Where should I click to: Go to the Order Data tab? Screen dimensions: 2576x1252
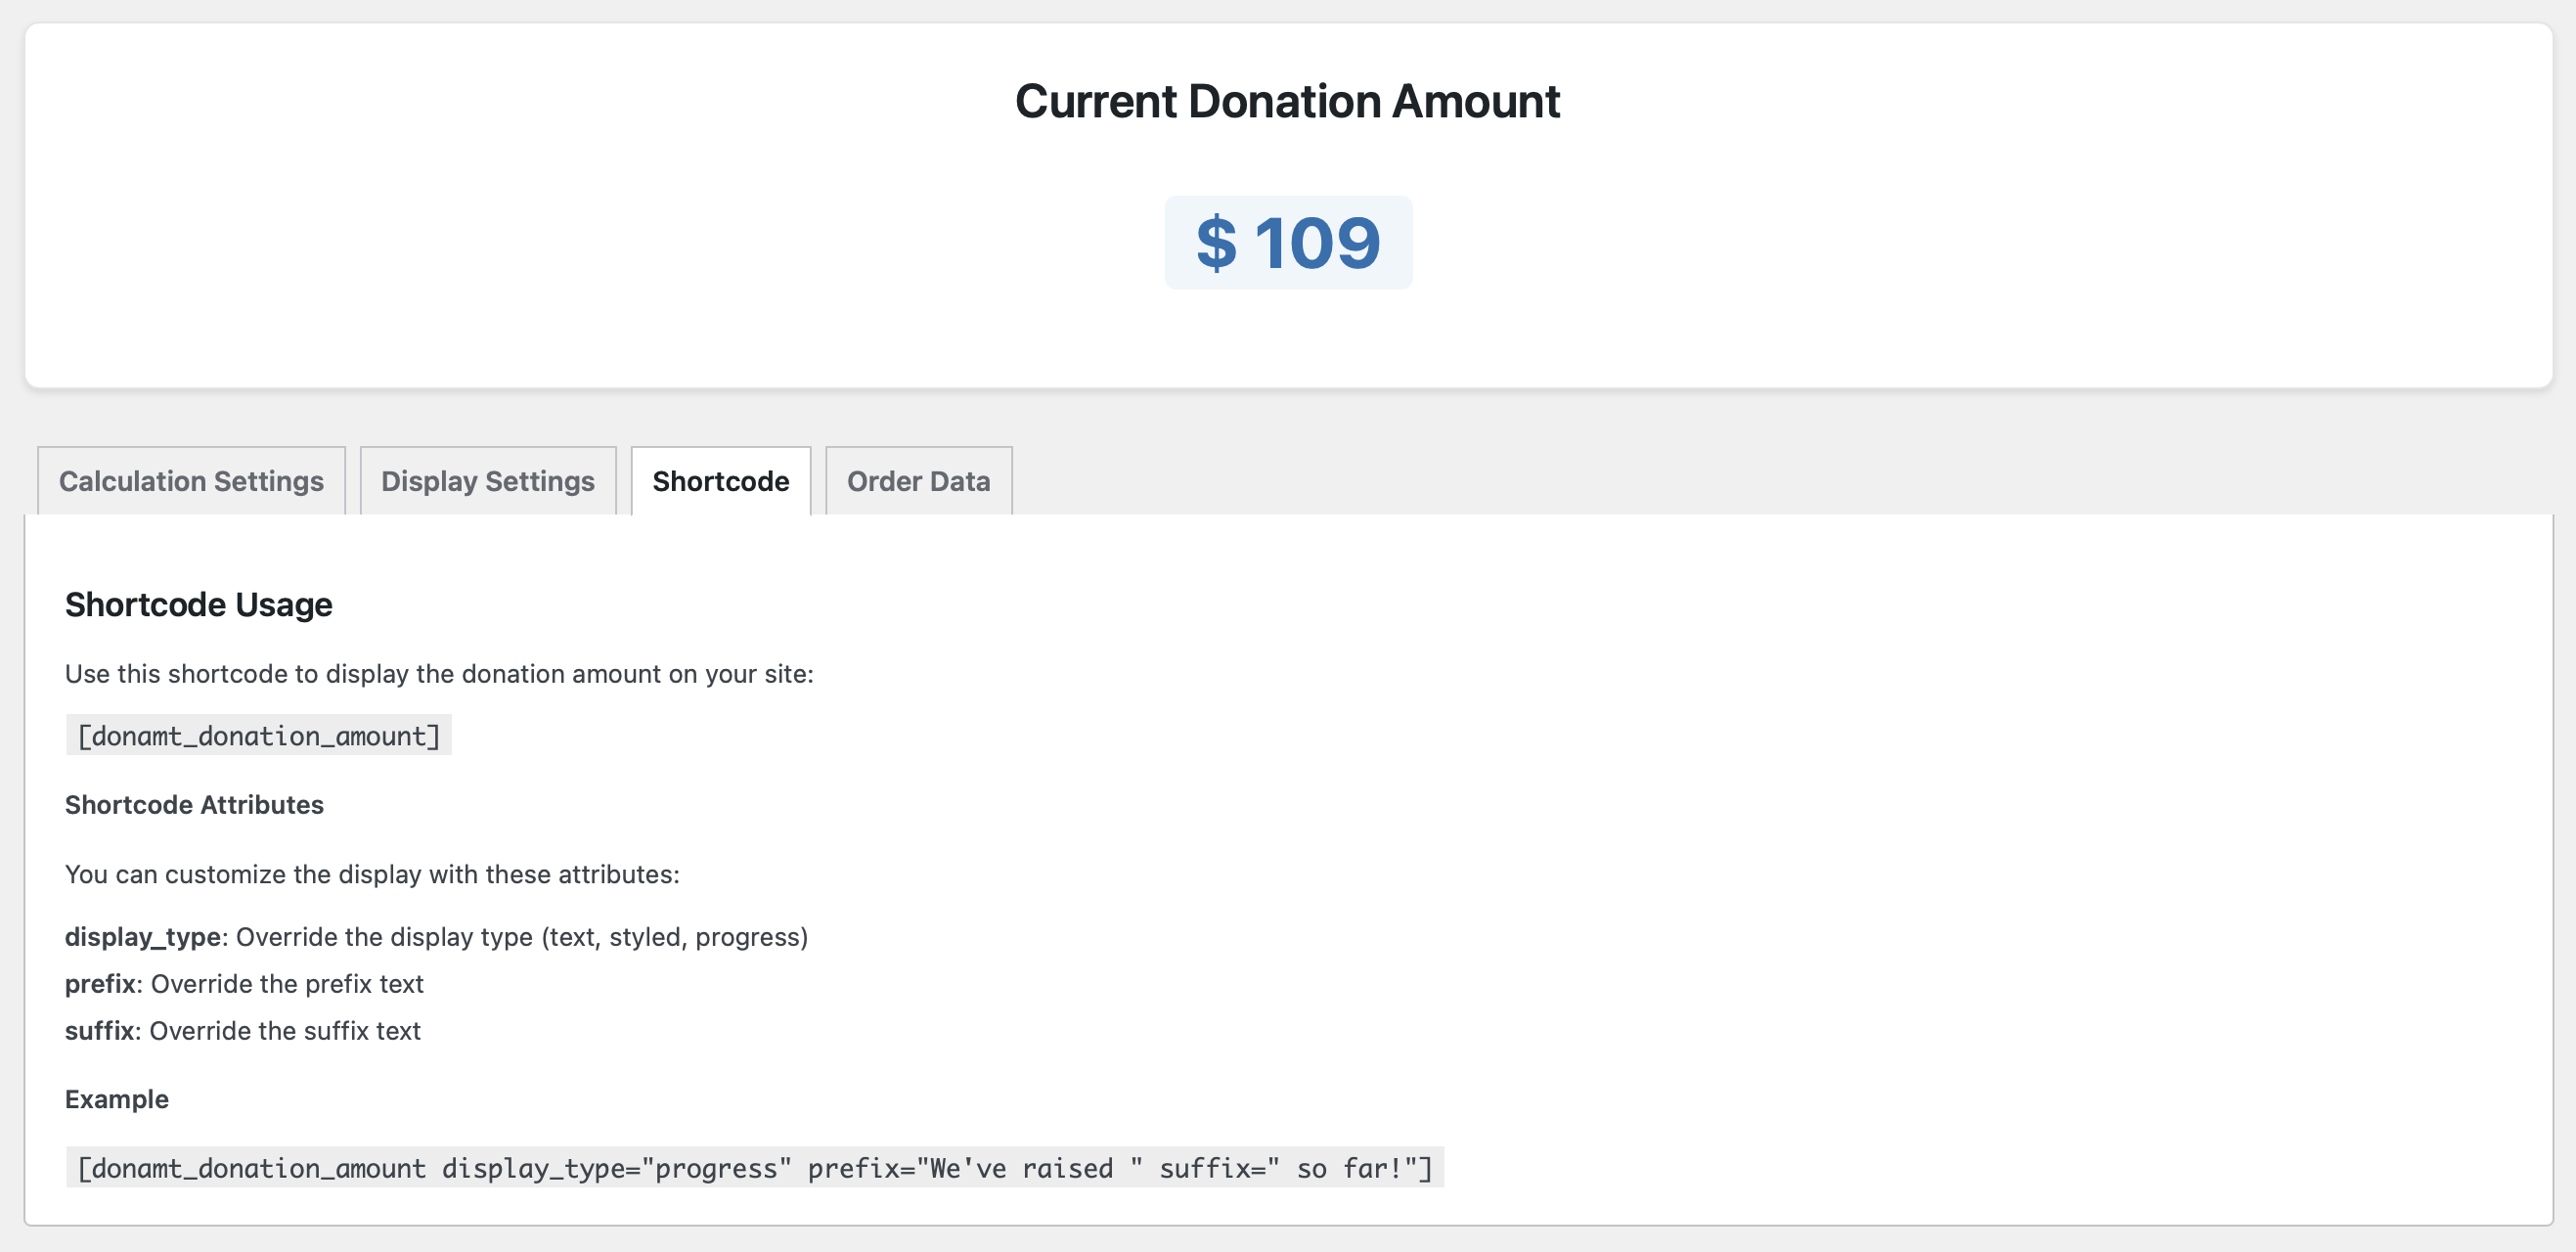[918, 481]
